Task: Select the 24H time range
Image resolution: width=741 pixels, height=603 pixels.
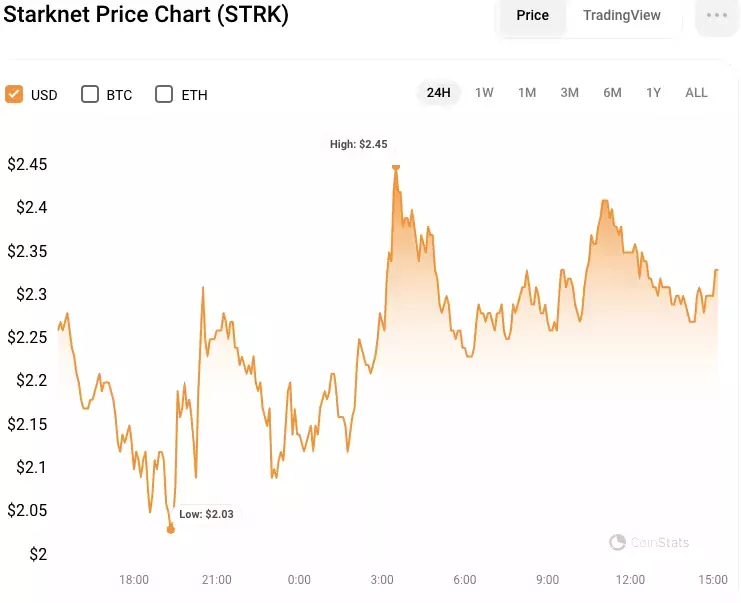Action: (439, 93)
